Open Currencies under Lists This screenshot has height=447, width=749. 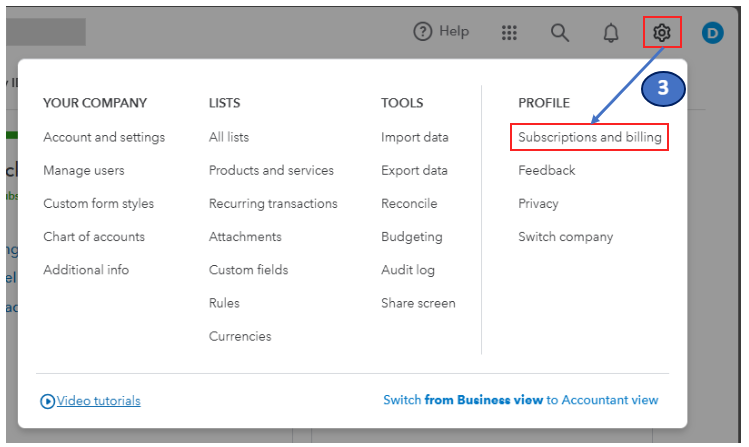click(x=240, y=336)
